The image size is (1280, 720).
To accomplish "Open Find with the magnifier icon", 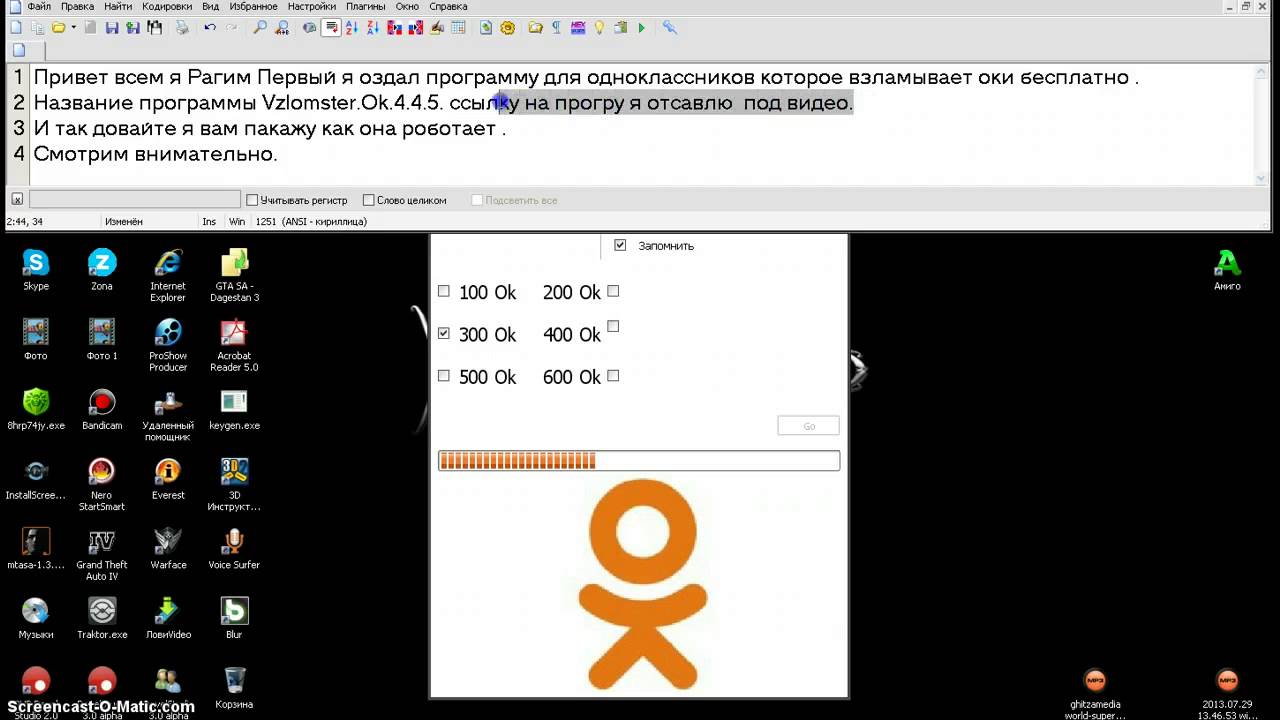I will click(260, 28).
